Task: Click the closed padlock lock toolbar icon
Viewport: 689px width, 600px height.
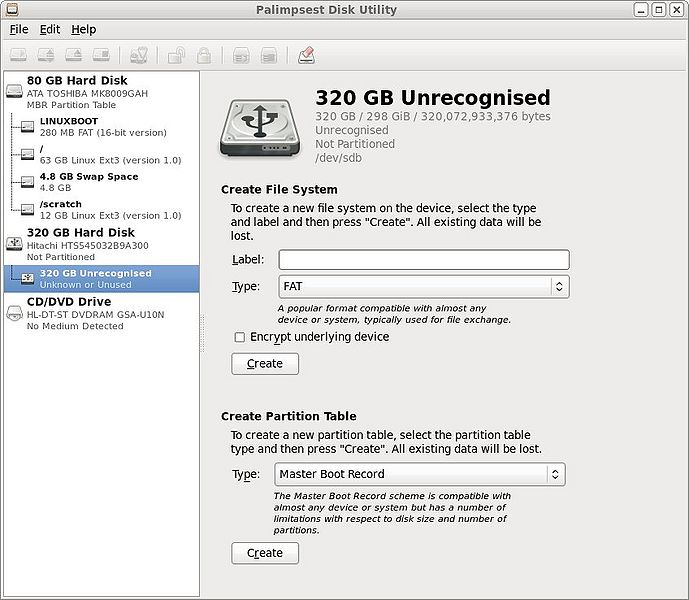Action: 204,55
